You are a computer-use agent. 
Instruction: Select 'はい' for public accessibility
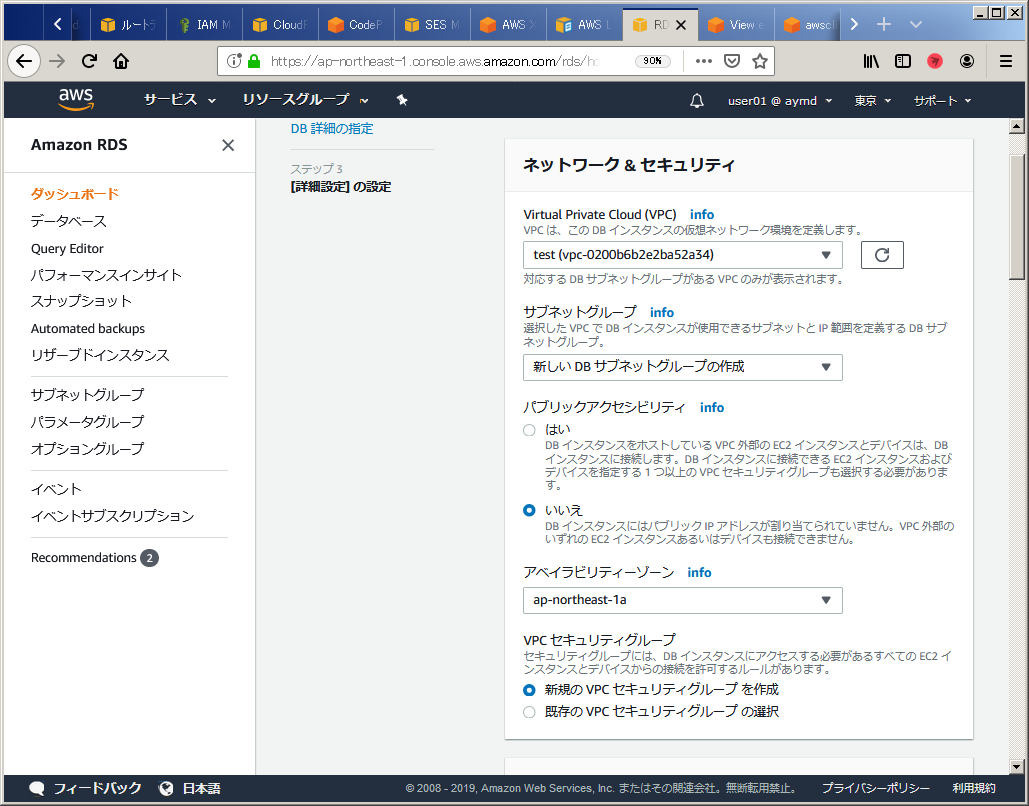[x=529, y=430]
